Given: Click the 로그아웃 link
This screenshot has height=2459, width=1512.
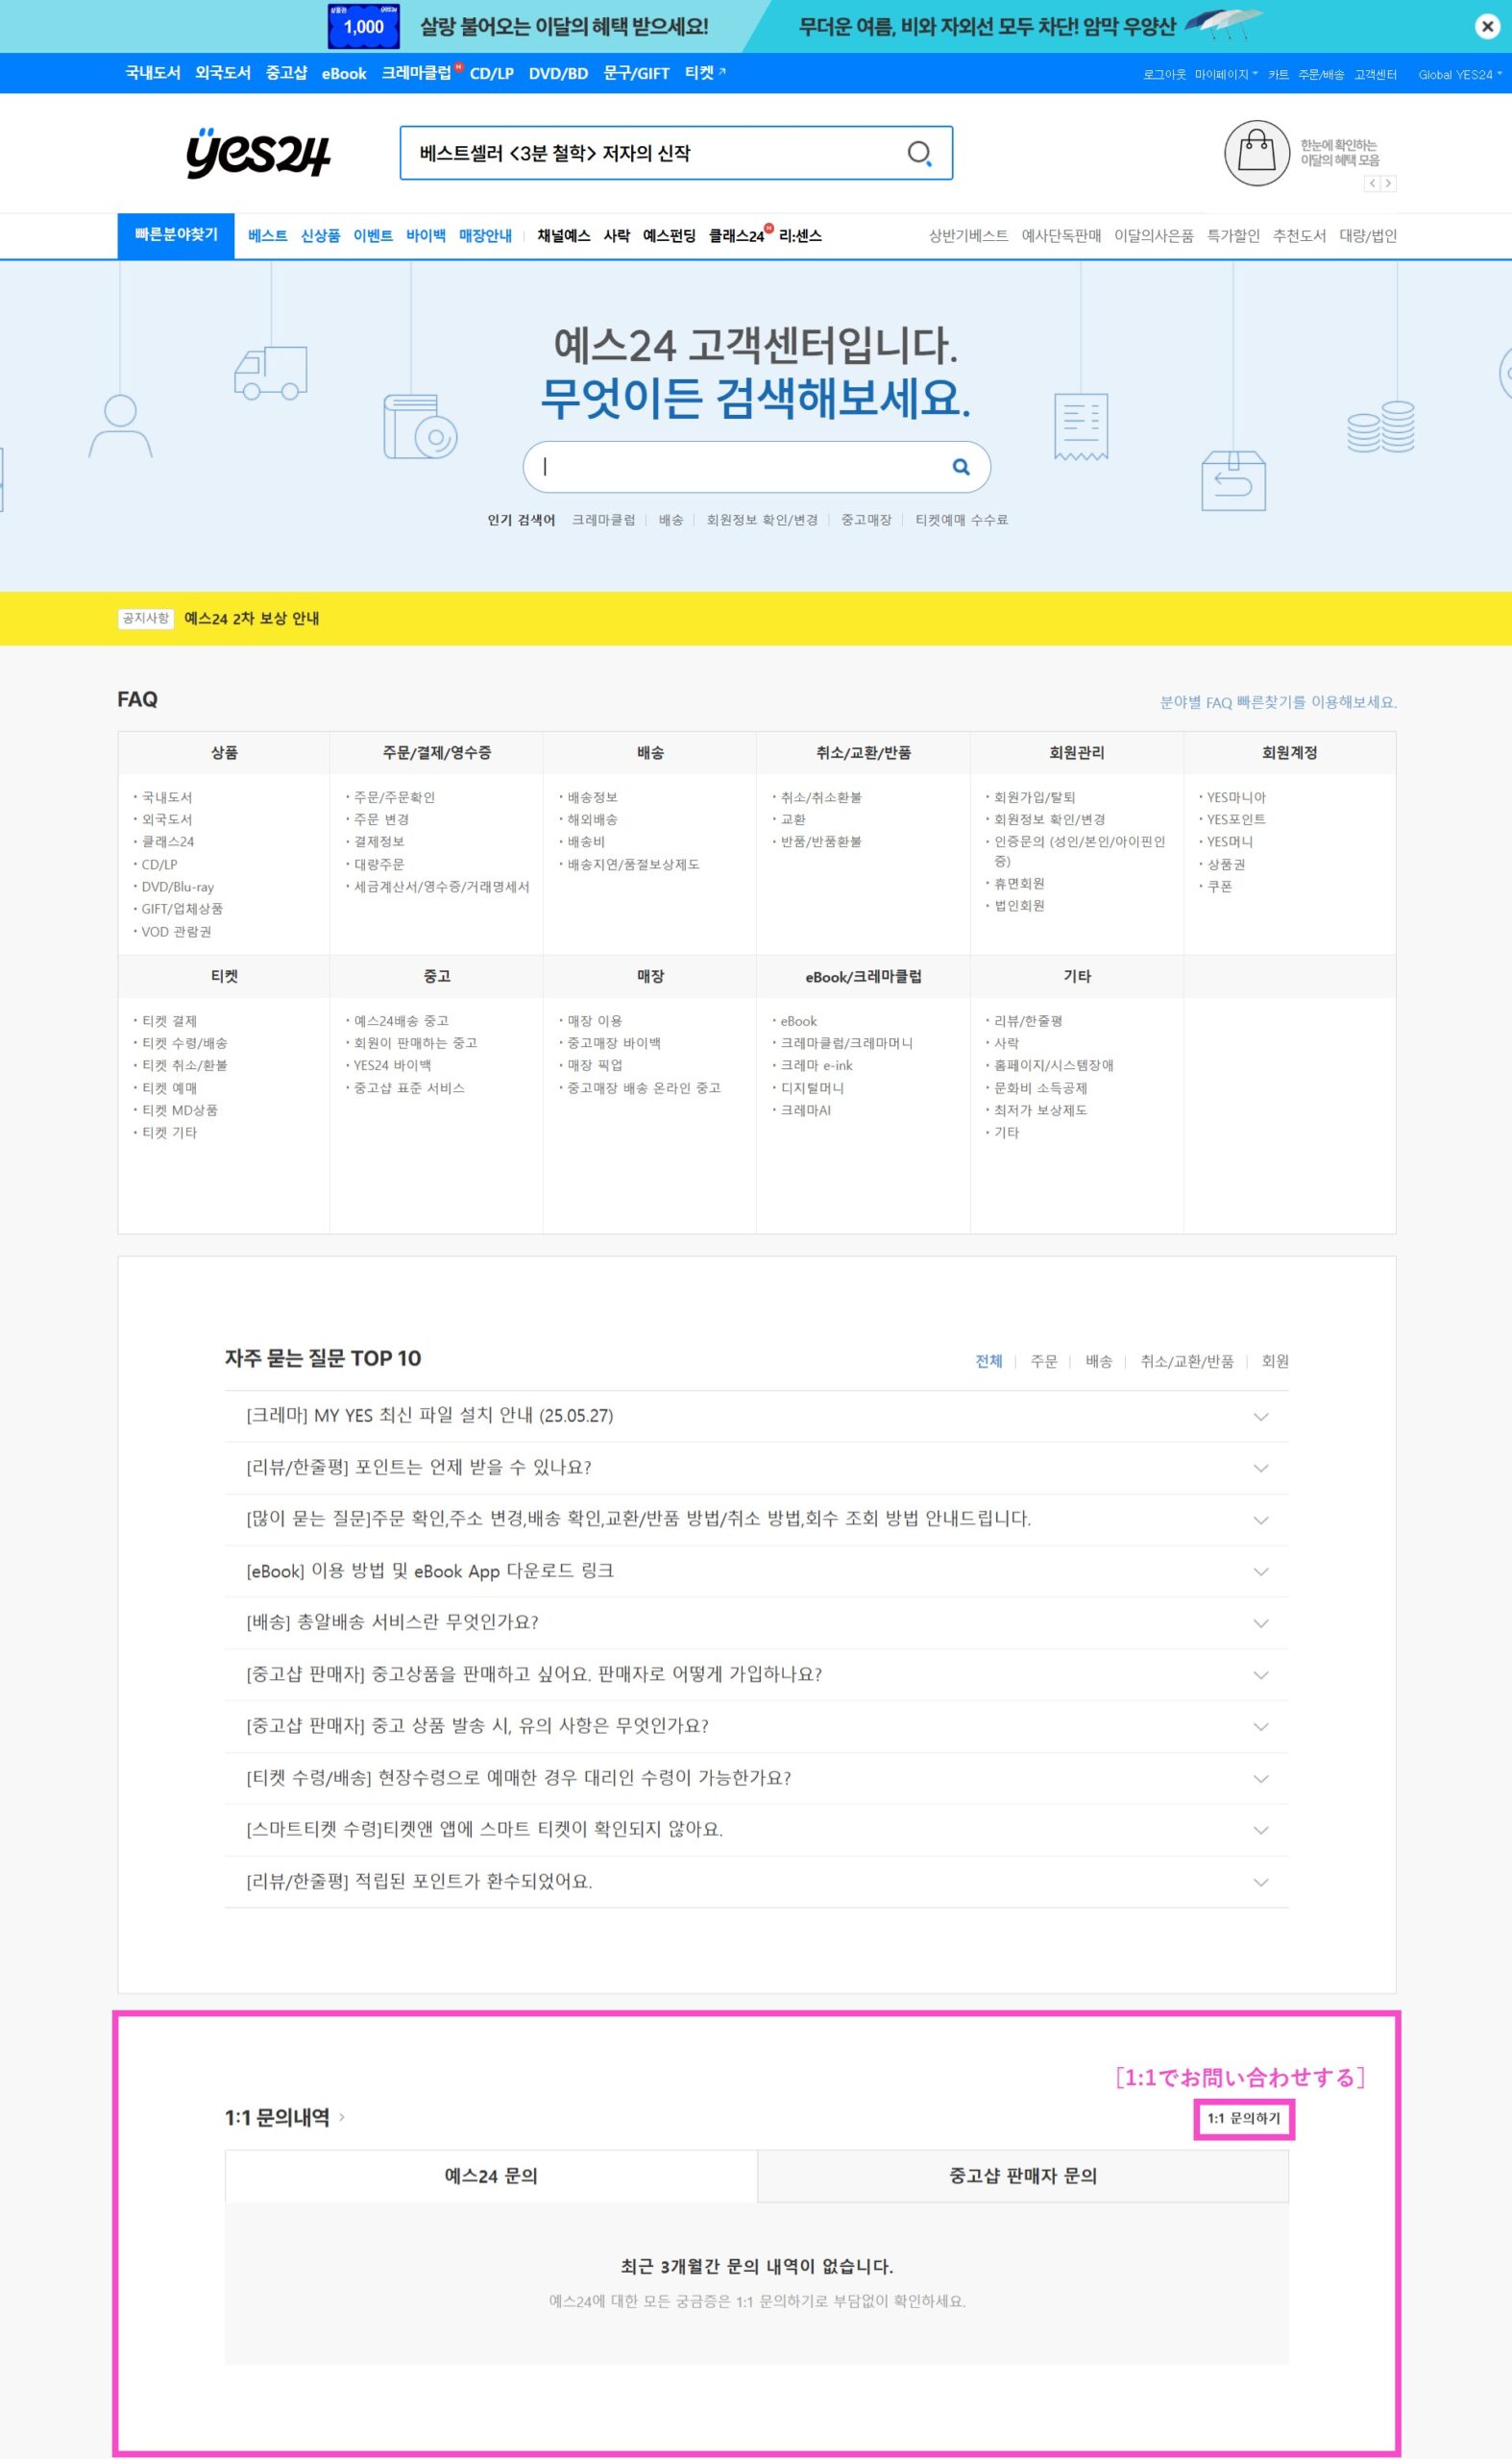Looking at the screenshot, I should pos(1164,75).
